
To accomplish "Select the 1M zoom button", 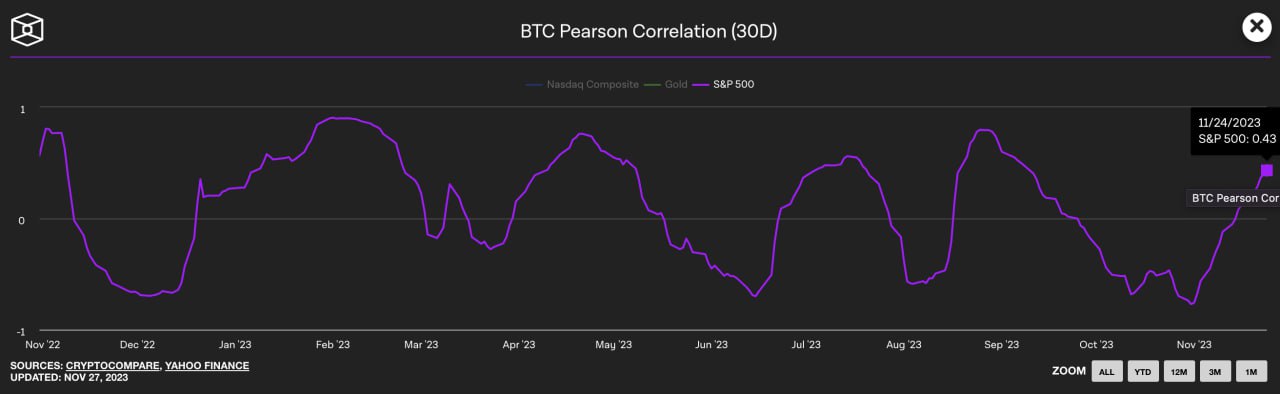I will pos(1251,371).
